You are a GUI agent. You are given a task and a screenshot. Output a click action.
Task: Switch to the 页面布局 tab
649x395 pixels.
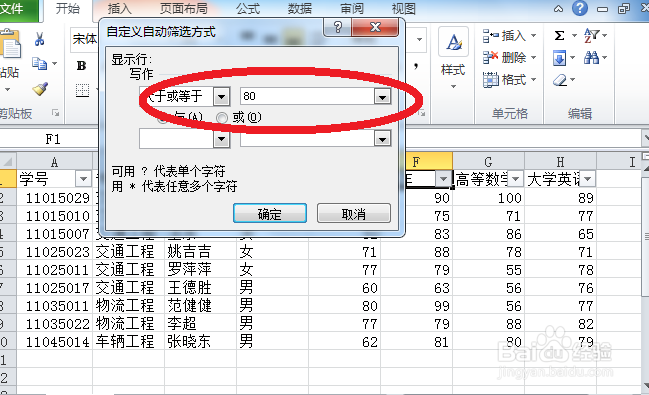[x=184, y=9]
